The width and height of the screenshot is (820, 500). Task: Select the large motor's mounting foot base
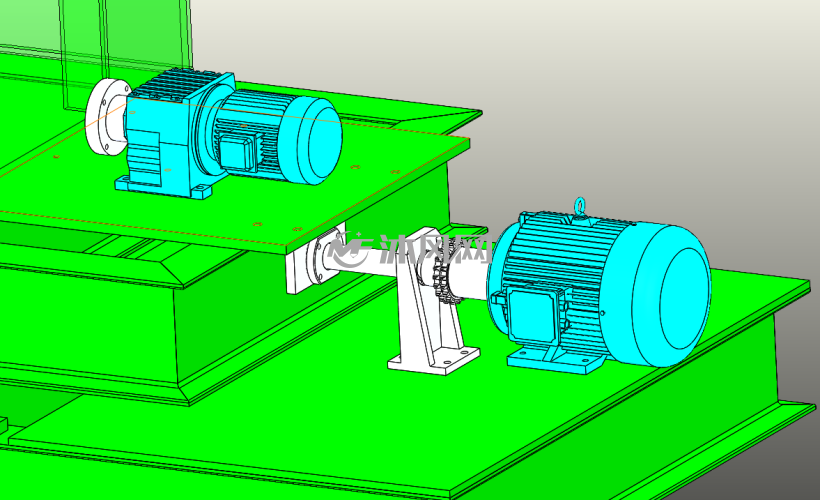click(554, 359)
